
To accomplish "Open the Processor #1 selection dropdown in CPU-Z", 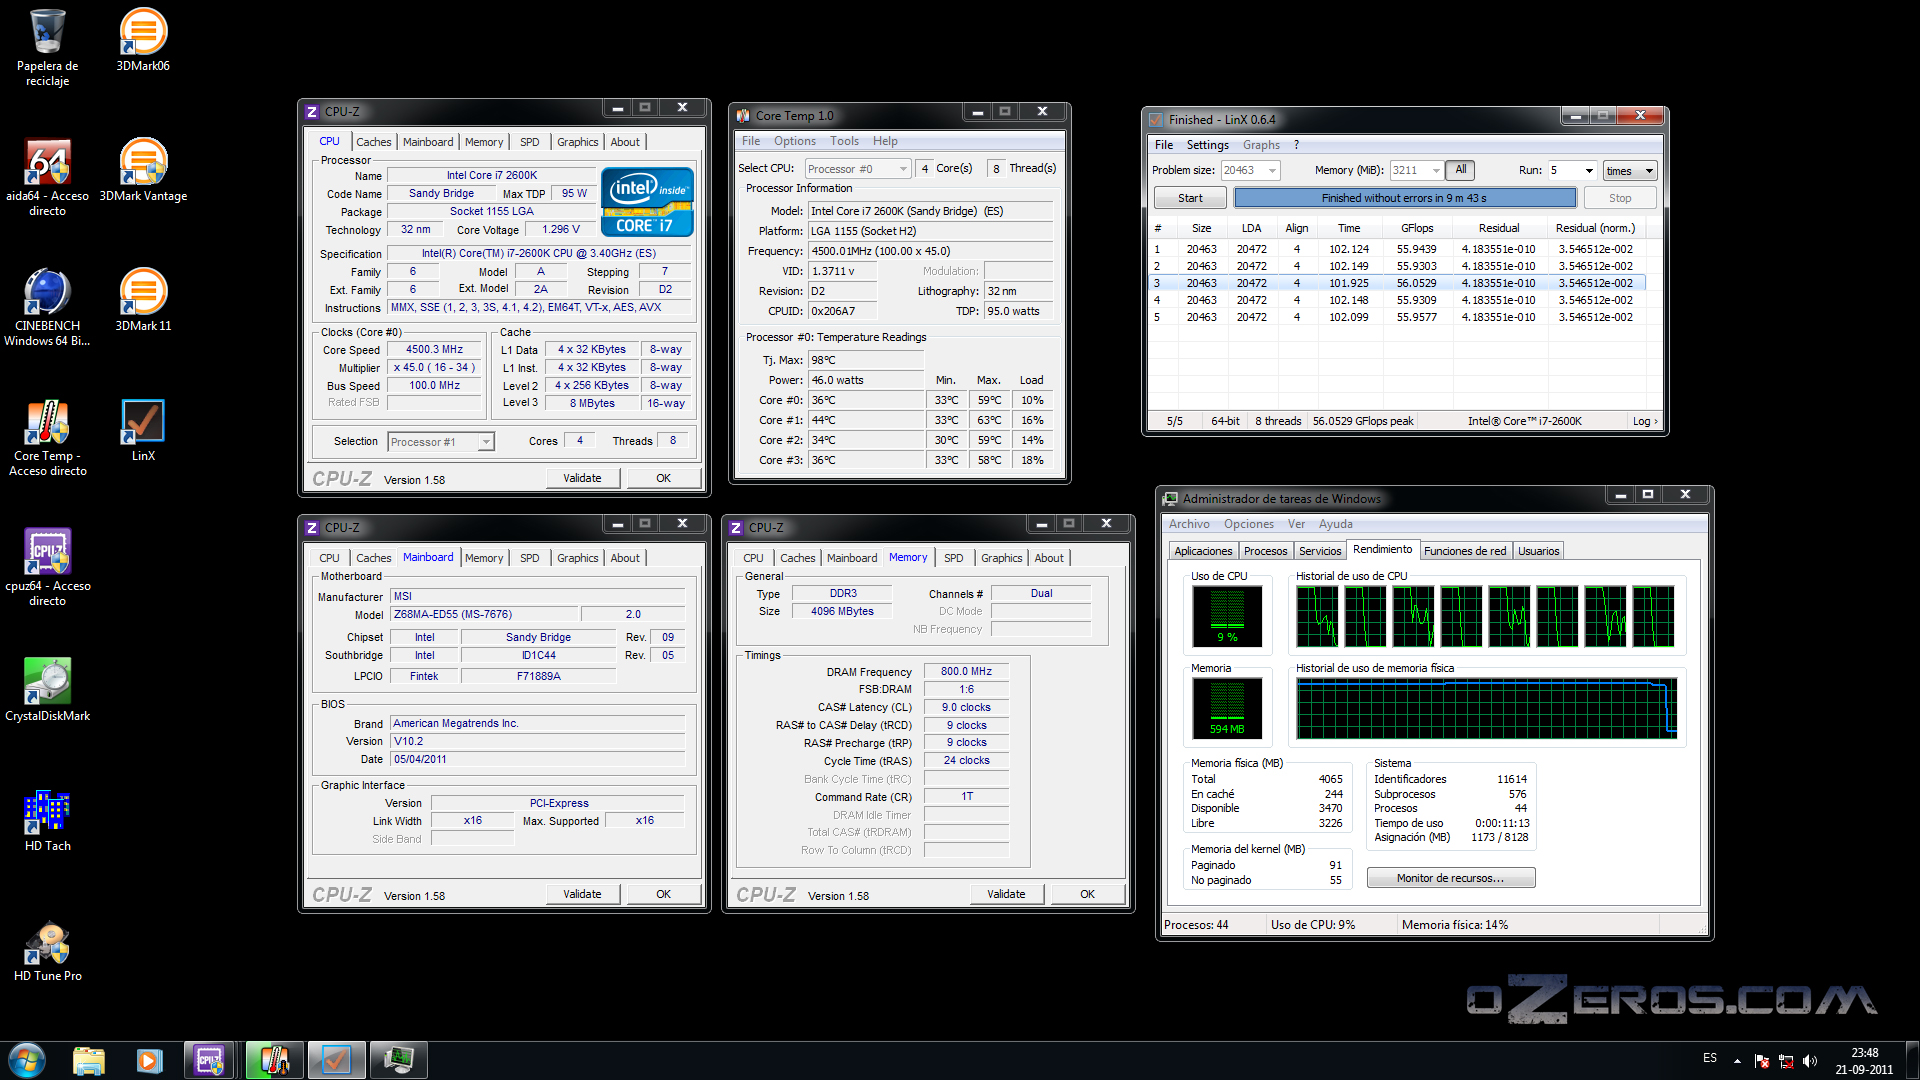I will pyautogui.click(x=441, y=442).
